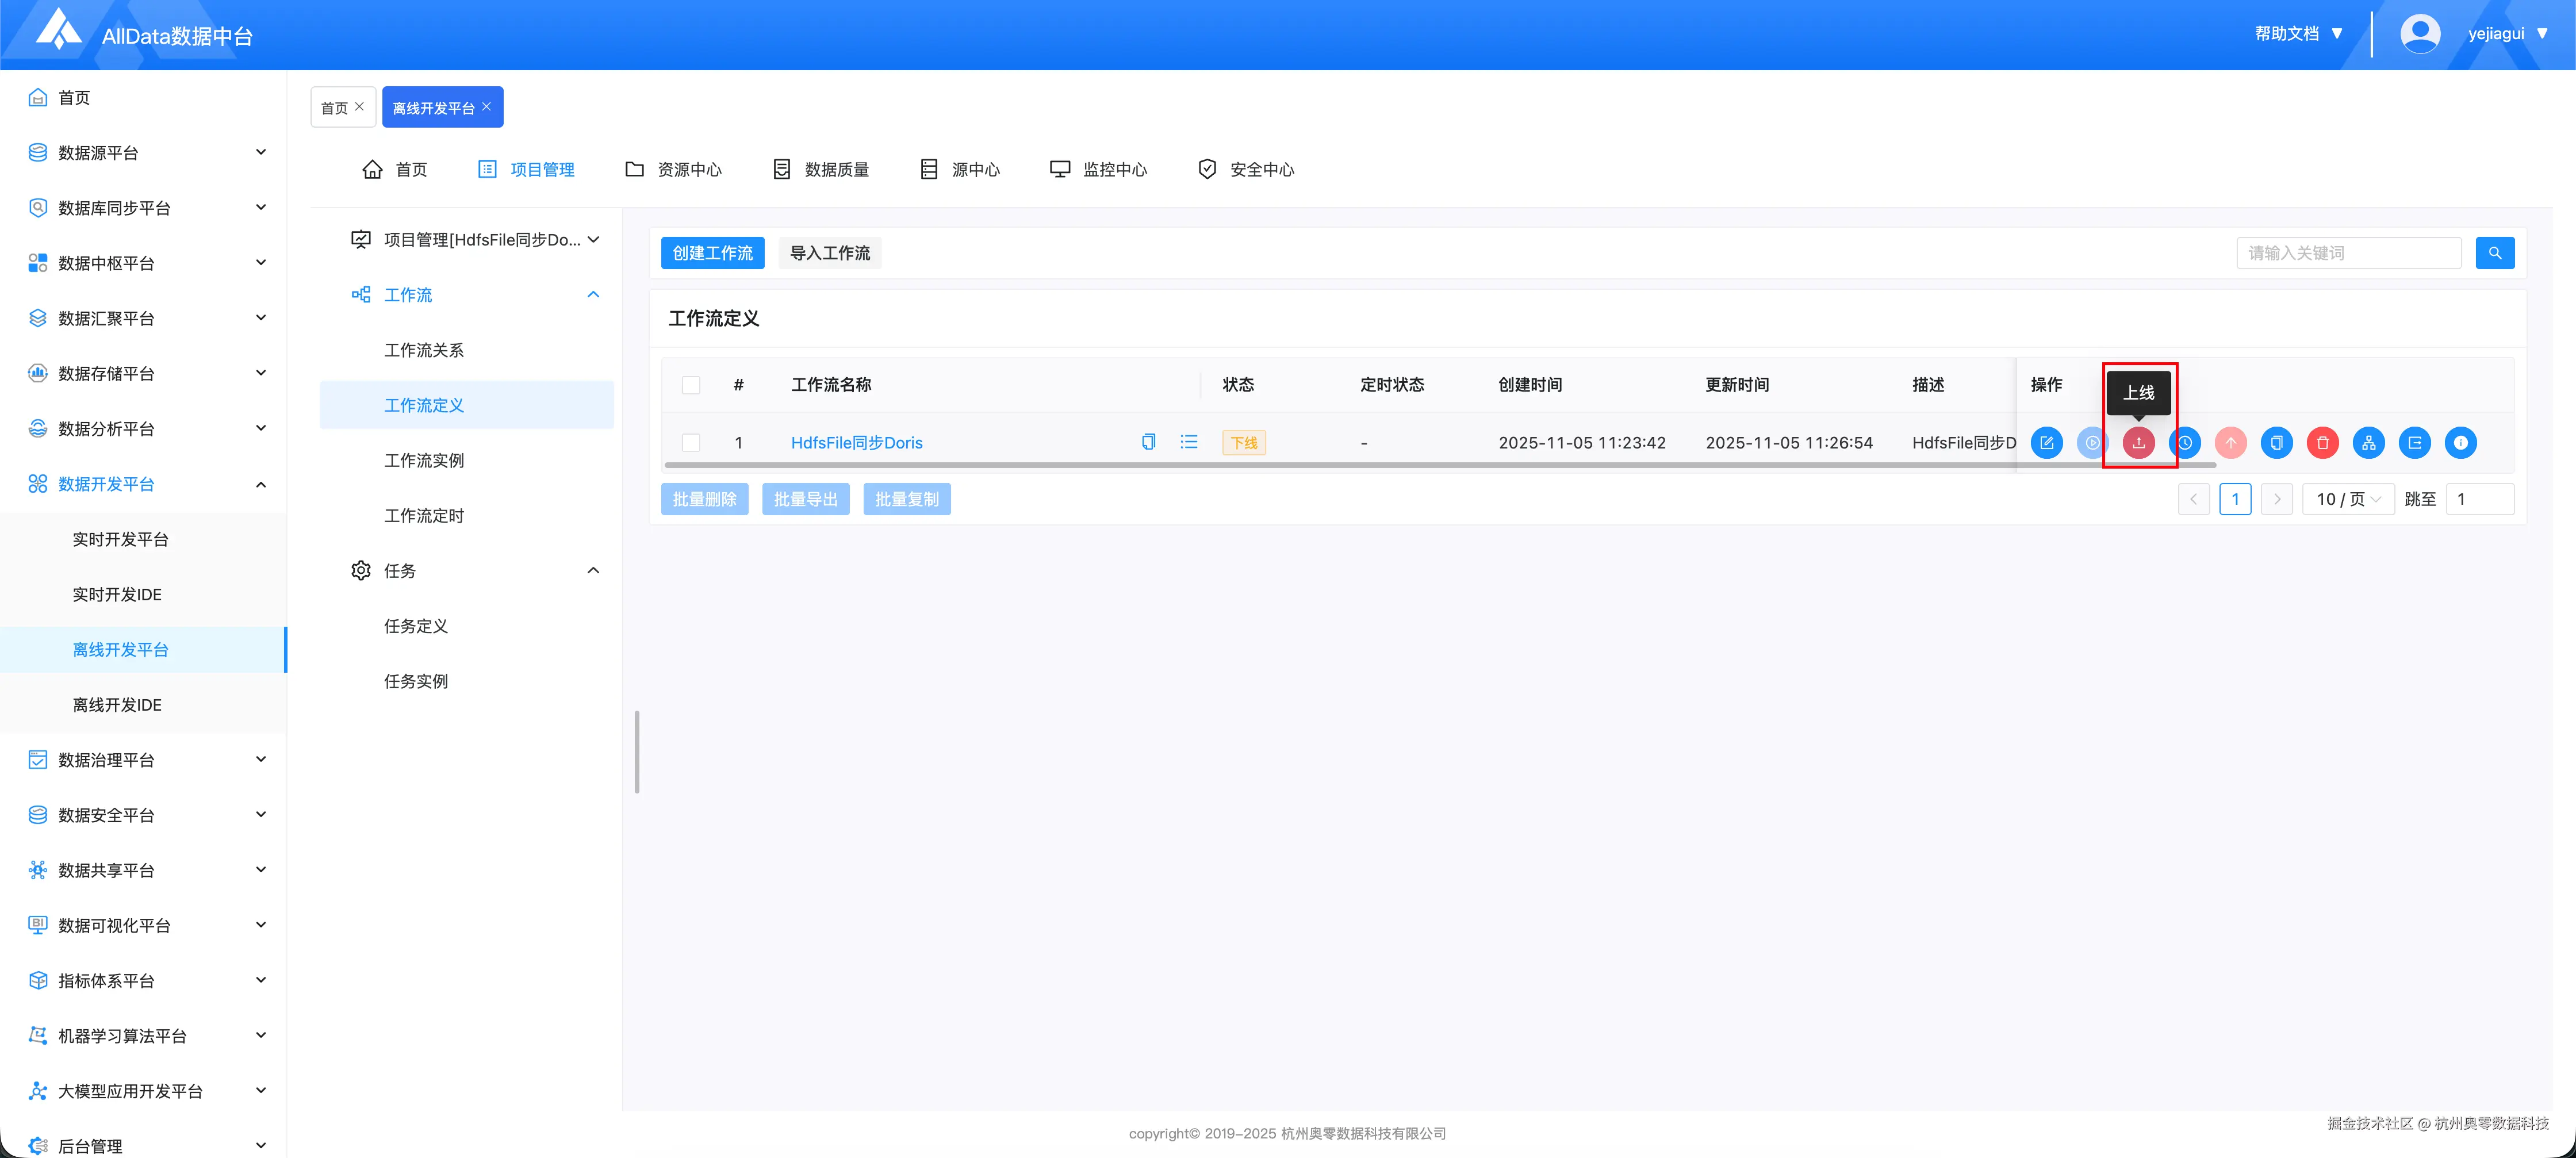Click the blue magnifier search button

point(2494,253)
